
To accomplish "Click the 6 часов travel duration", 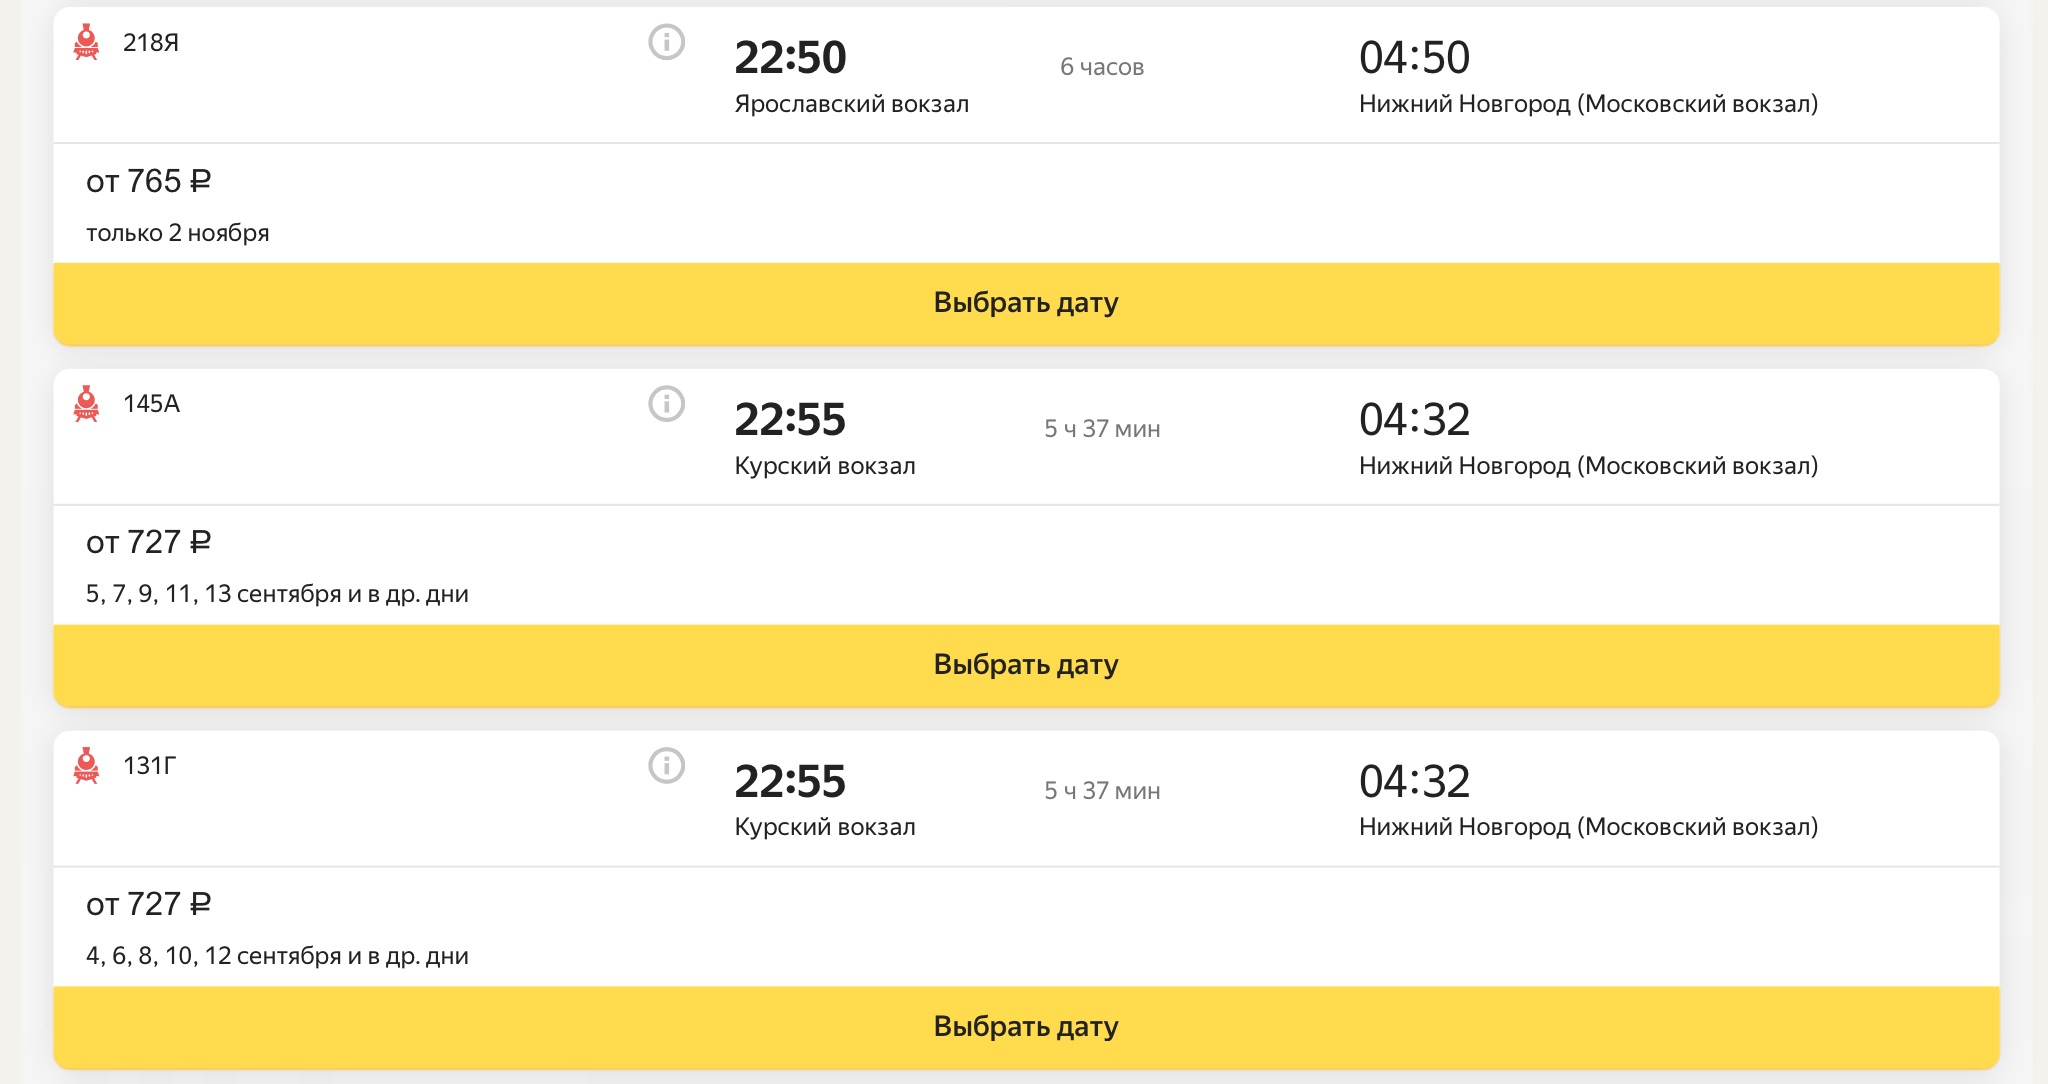I will pyautogui.click(x=1102, y=67).
